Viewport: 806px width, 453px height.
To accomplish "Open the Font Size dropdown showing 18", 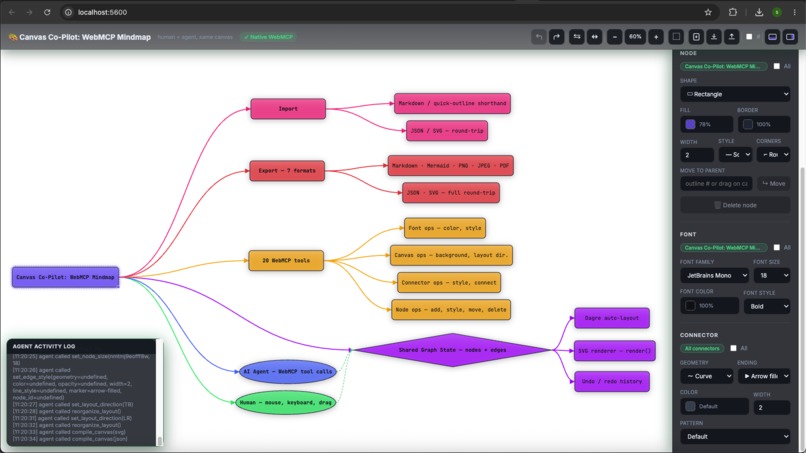I will tap(772, 276).
